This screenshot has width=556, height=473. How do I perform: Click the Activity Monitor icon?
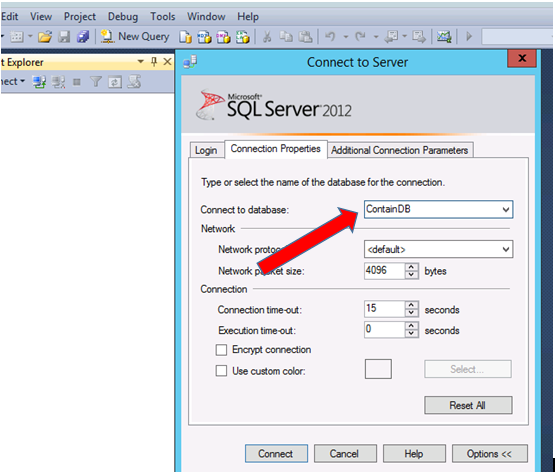[444, 37]
